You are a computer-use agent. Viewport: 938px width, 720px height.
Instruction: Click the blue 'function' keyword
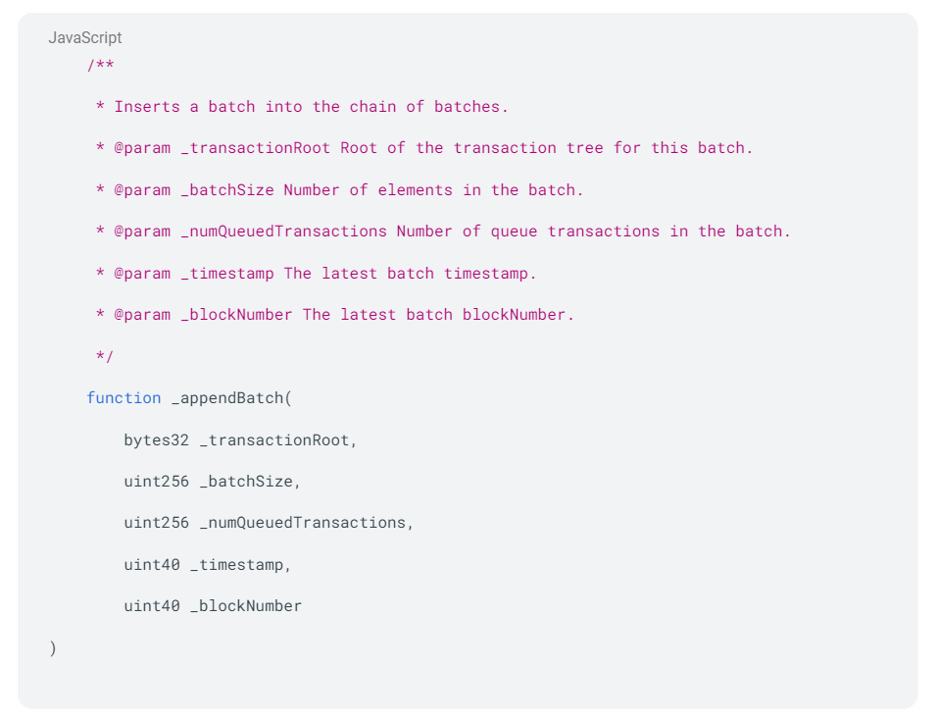123,398
